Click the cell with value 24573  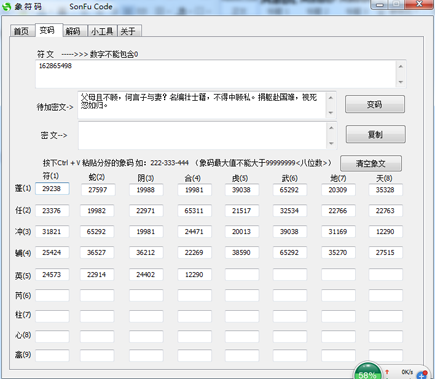point(52,275)
